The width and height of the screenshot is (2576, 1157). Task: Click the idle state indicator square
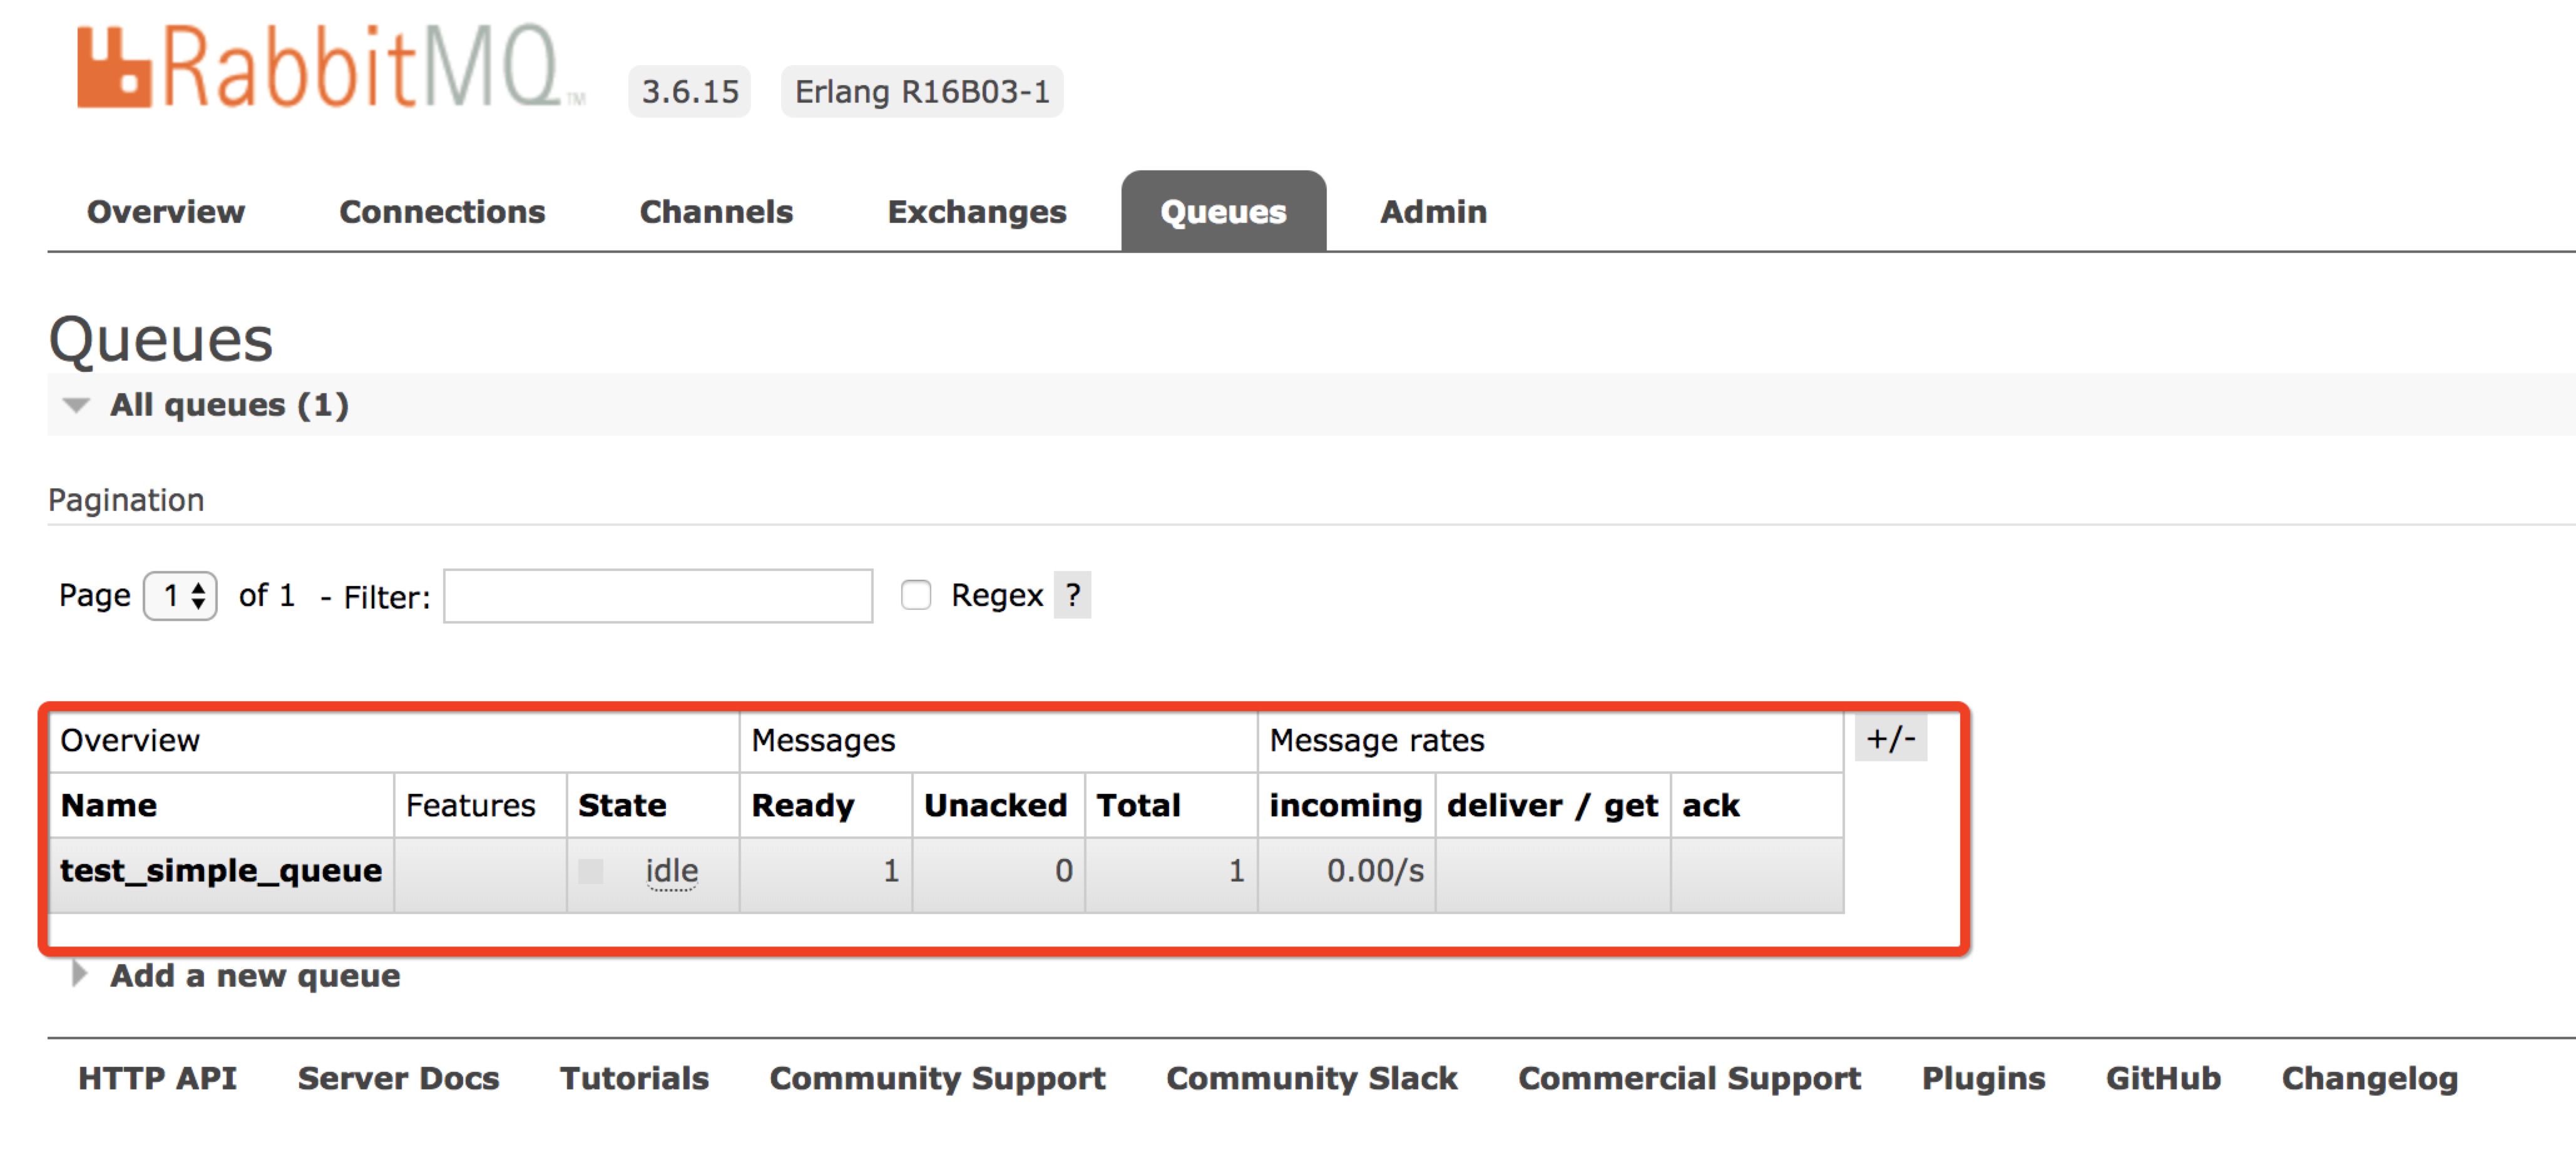[591, 871]
